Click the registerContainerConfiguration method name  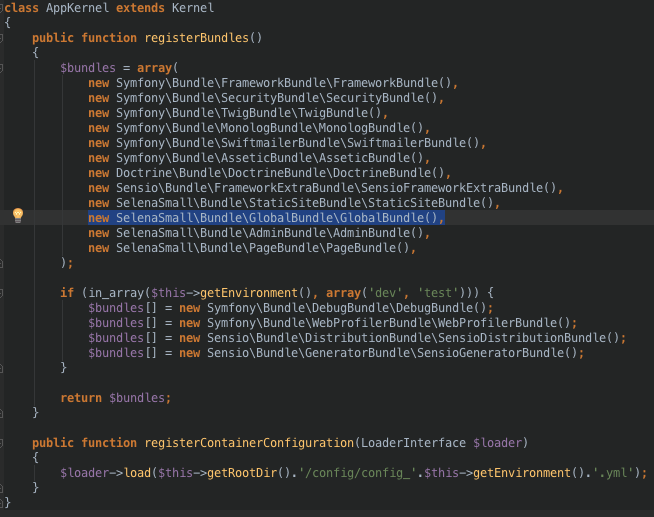(249, 443)
